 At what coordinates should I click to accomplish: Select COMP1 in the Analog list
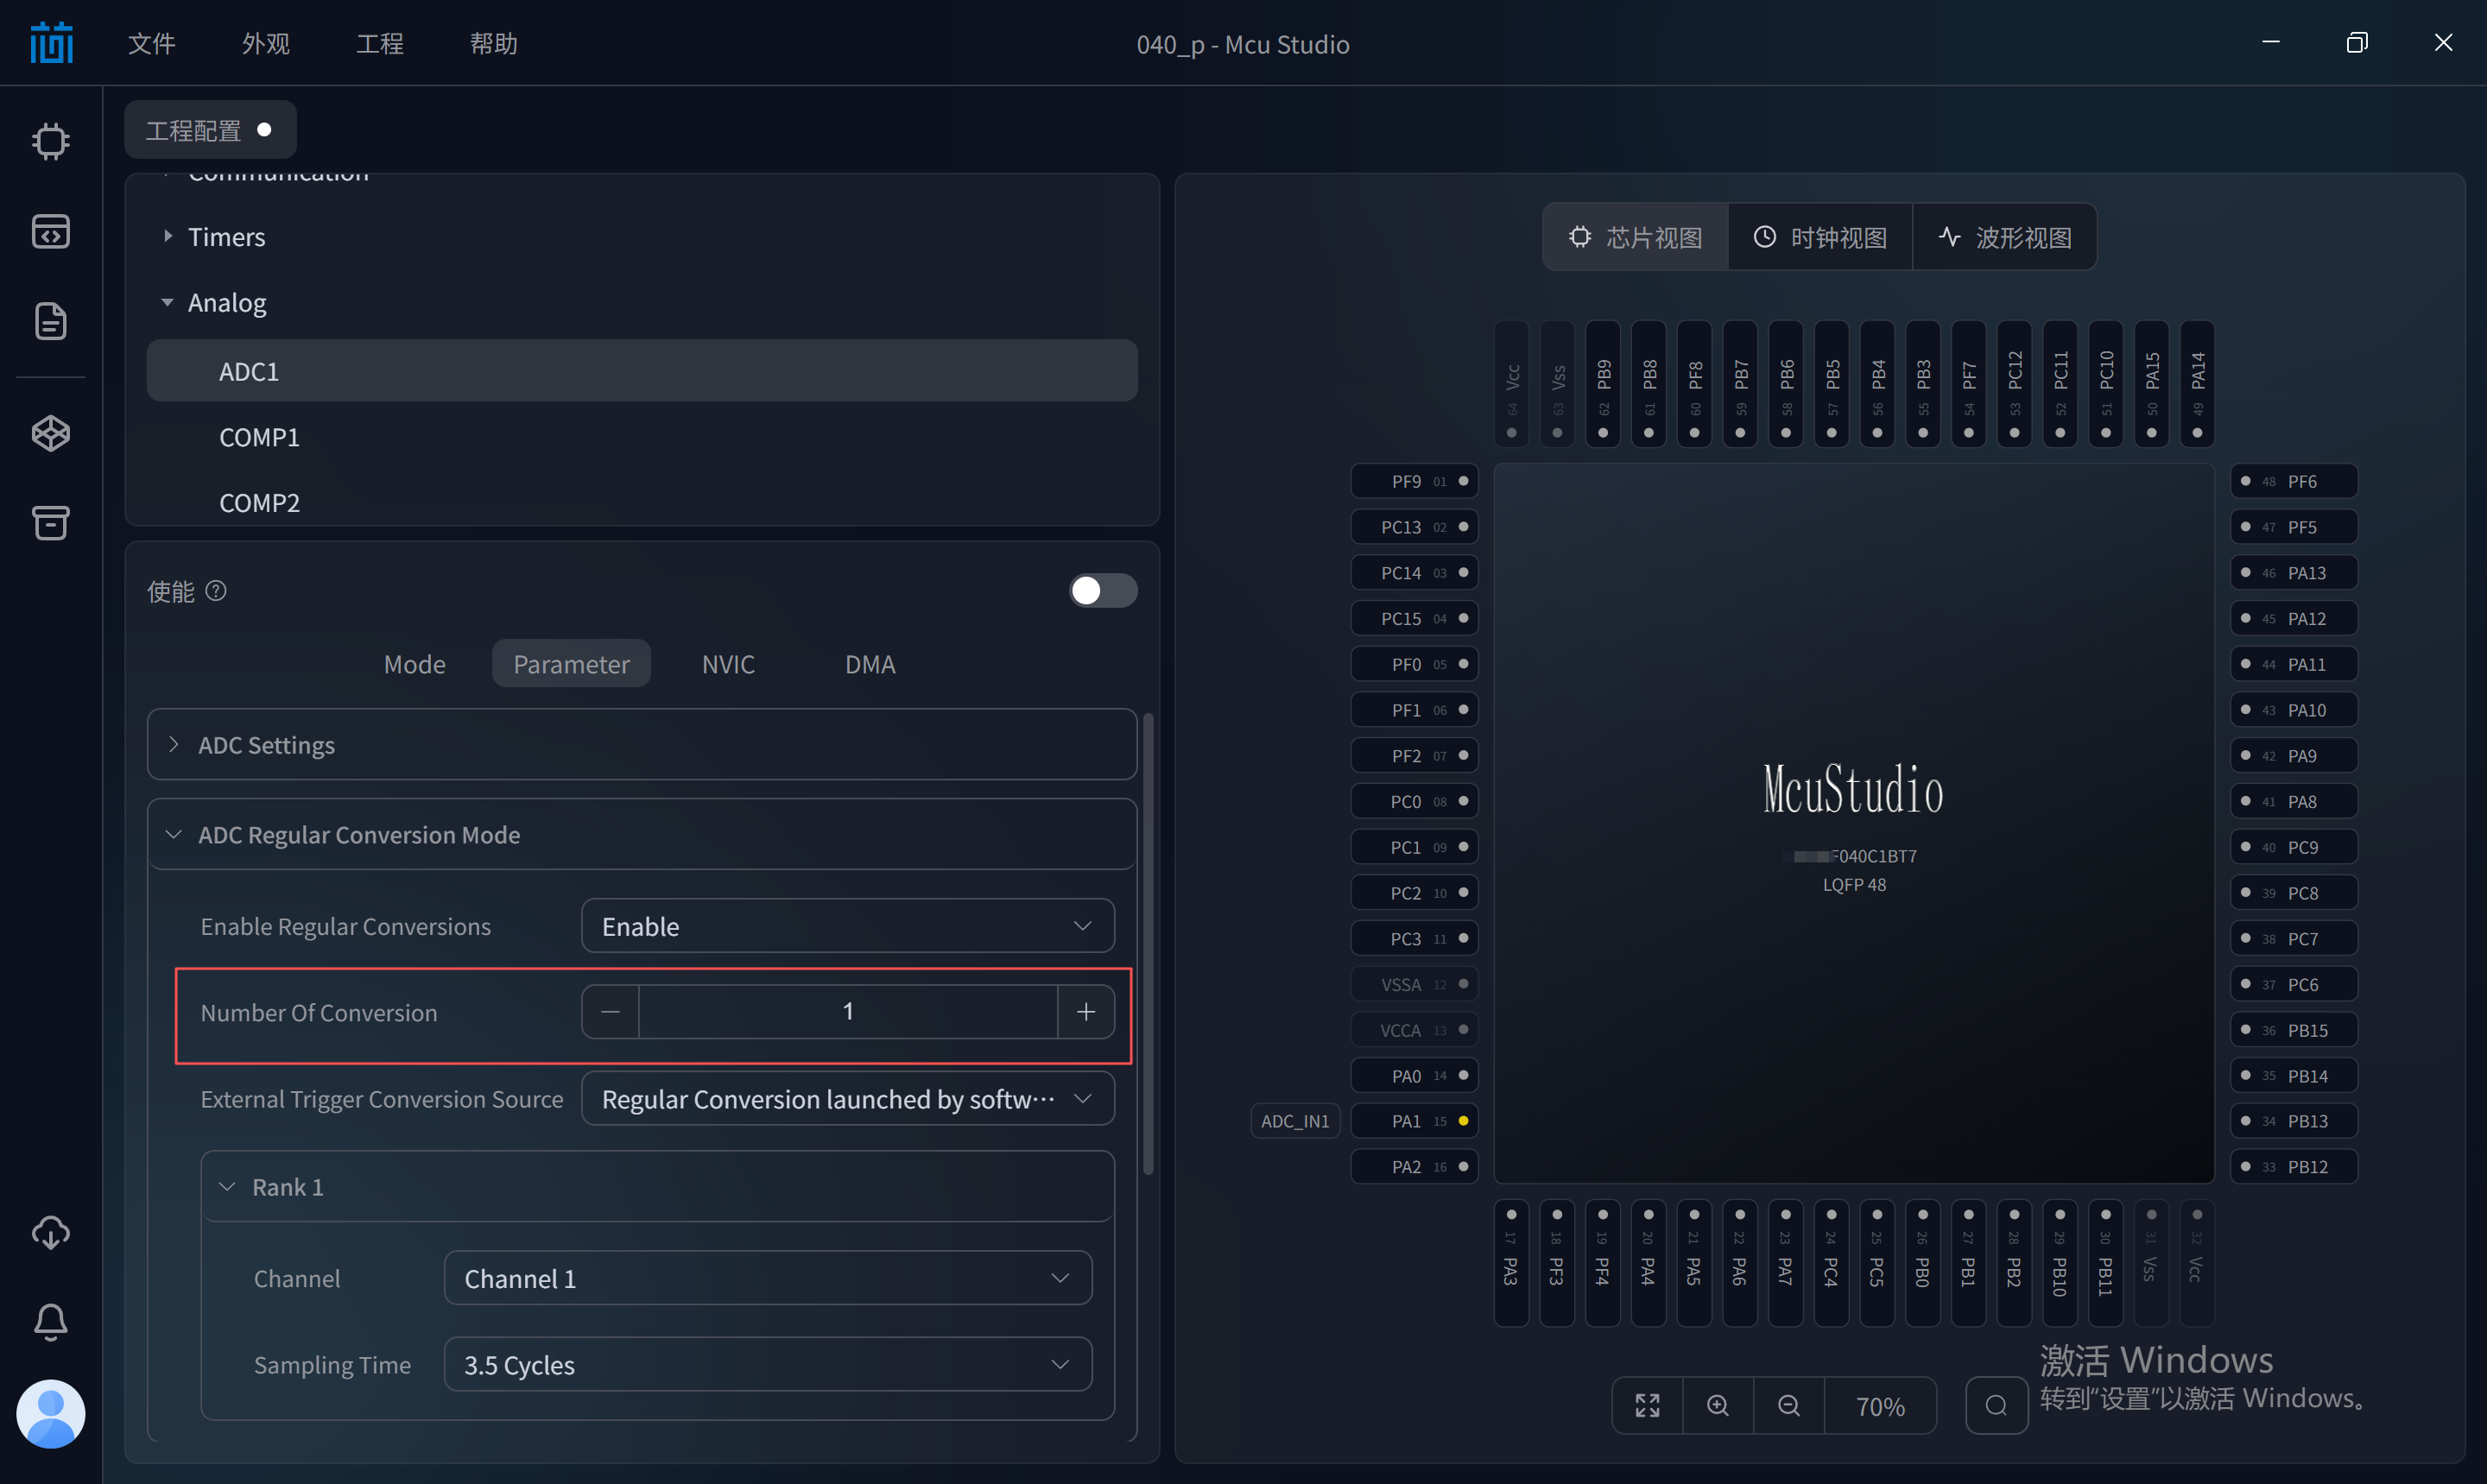[x=259, y=437]
